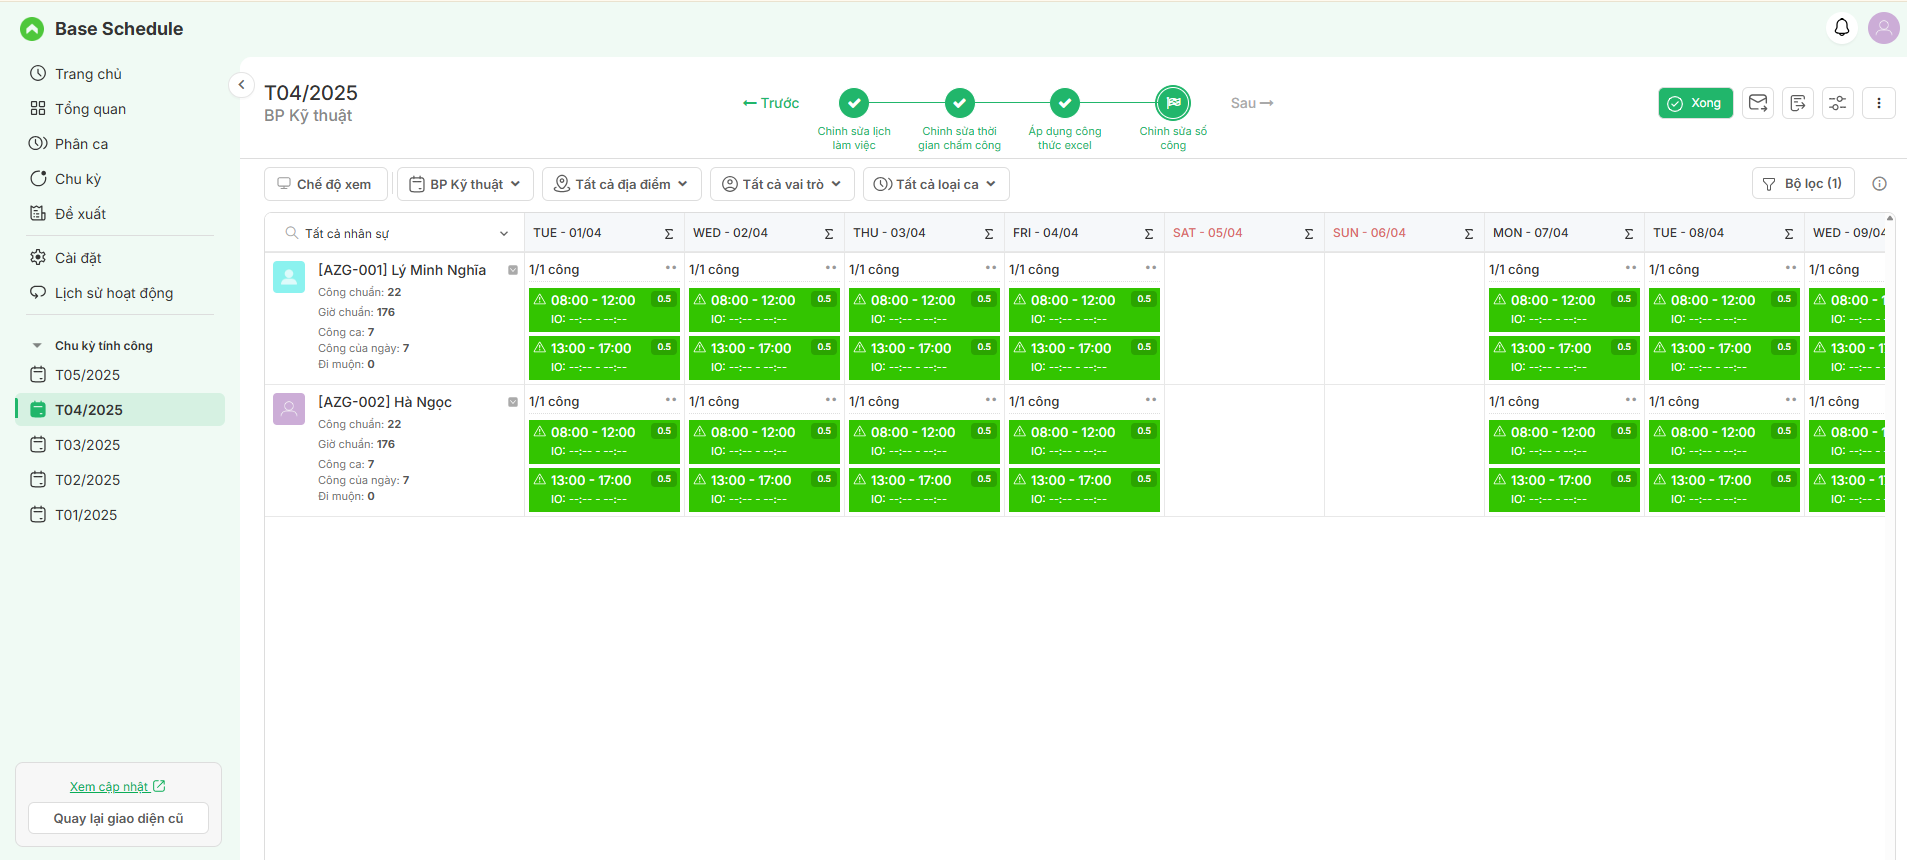Select the T03/2025 cycle
Viewport: 1907px width, 860px height.
(120, 445)
